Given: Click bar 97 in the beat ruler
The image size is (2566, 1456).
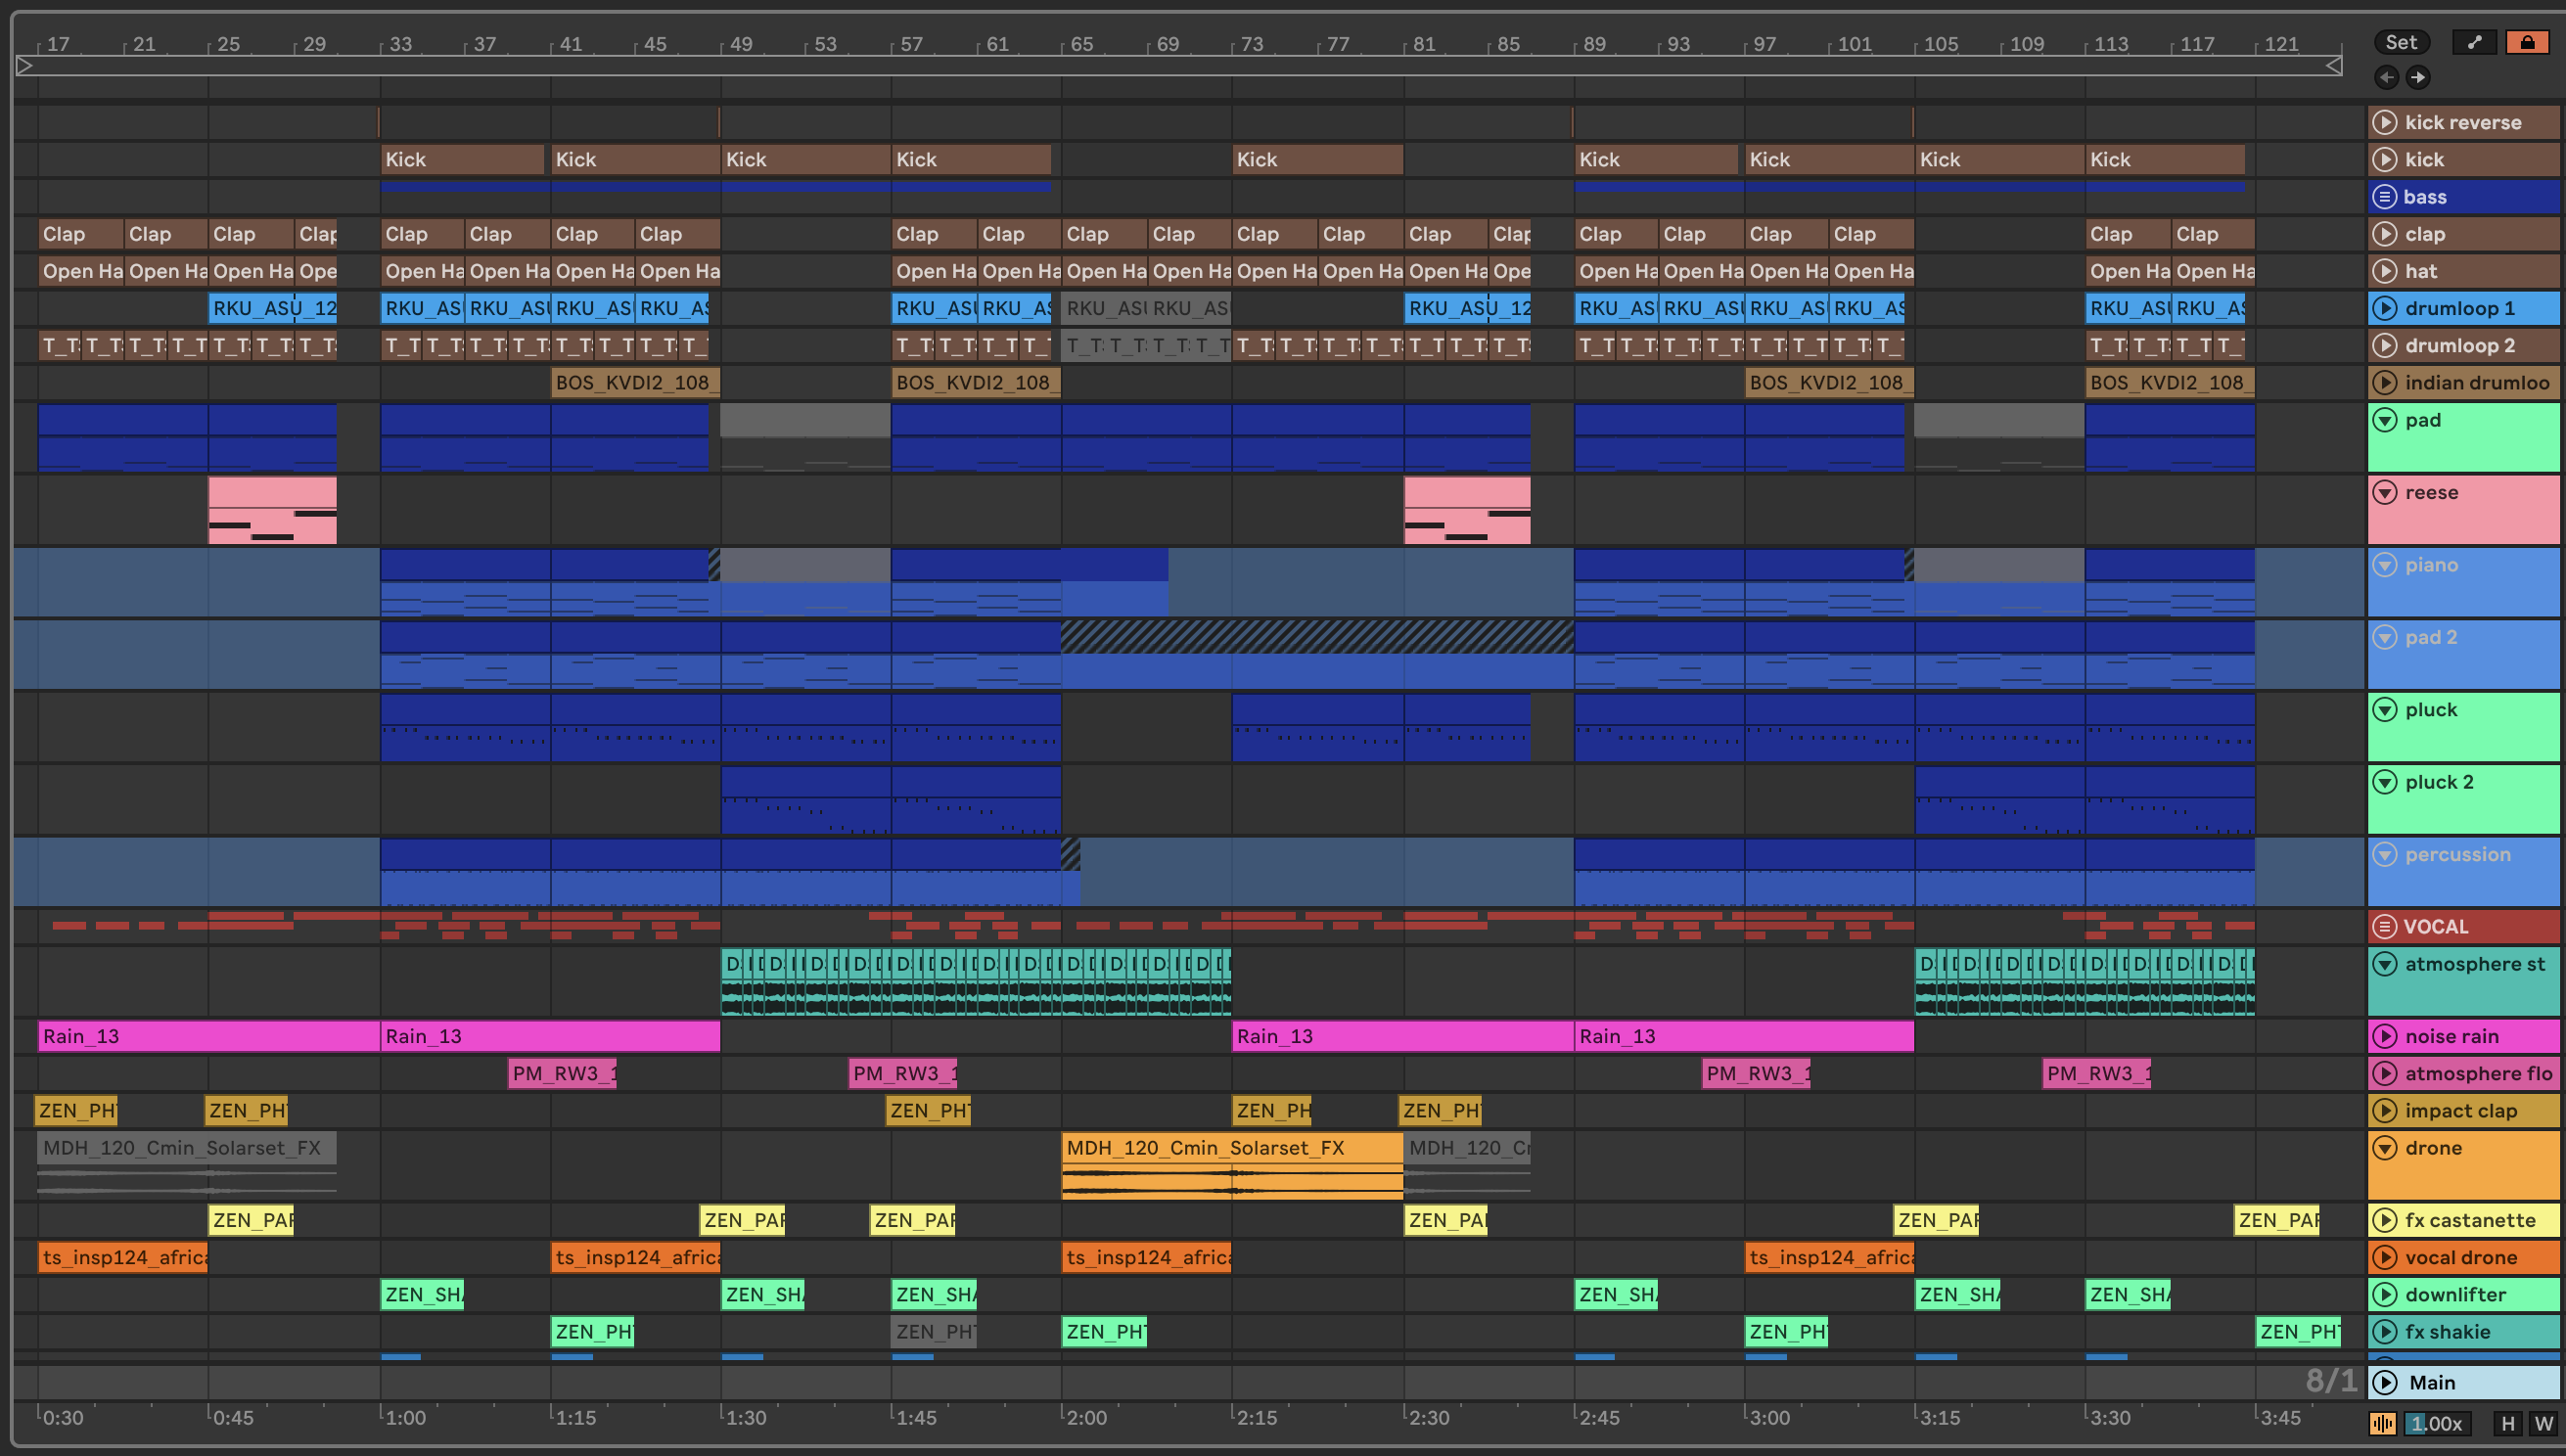Looking at the screenshot, I should [1764, 44].
